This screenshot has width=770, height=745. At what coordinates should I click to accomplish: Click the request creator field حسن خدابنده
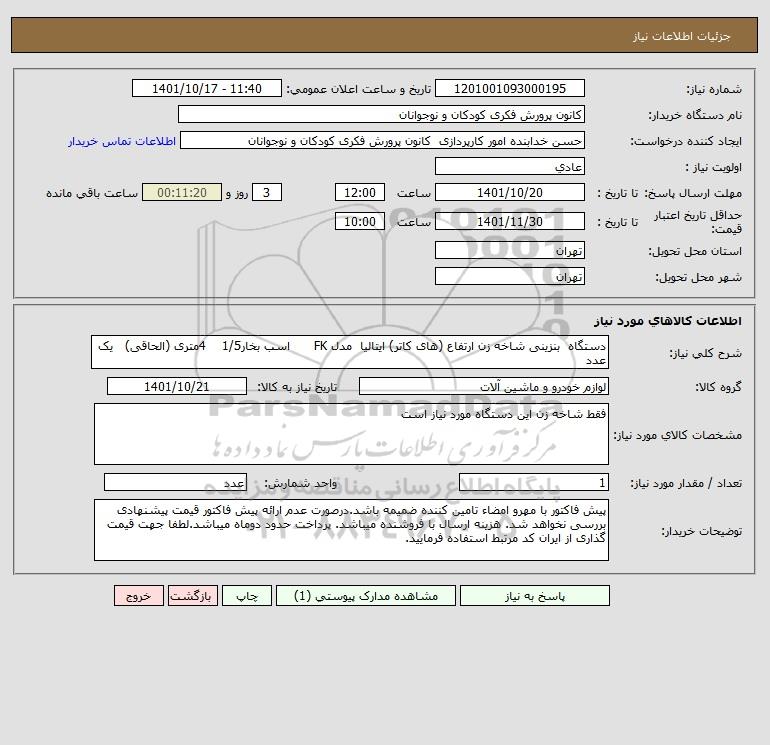tap(383, 140)
